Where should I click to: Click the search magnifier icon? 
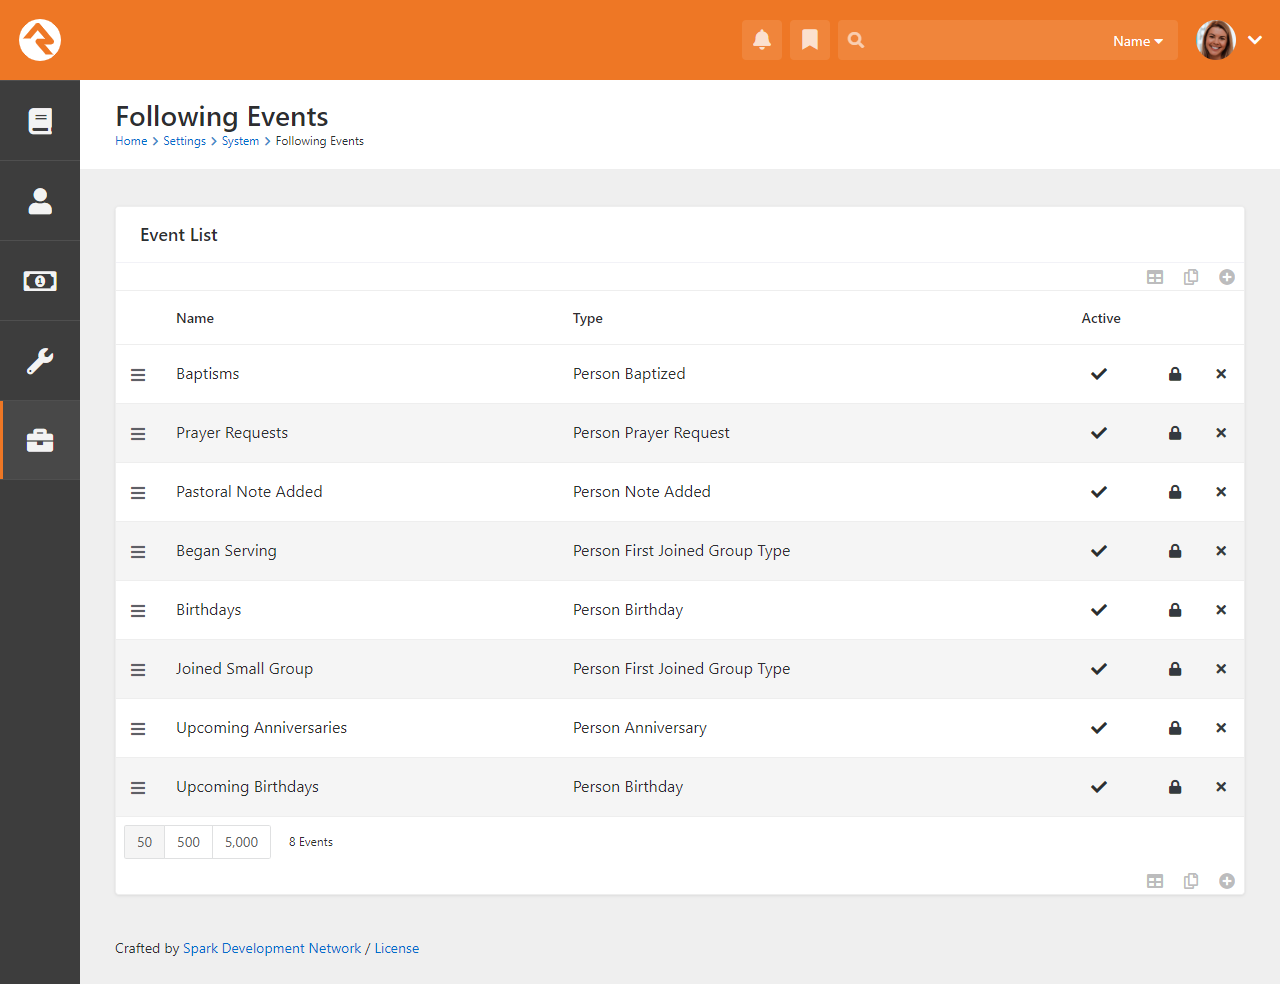[x=856, y=40]
